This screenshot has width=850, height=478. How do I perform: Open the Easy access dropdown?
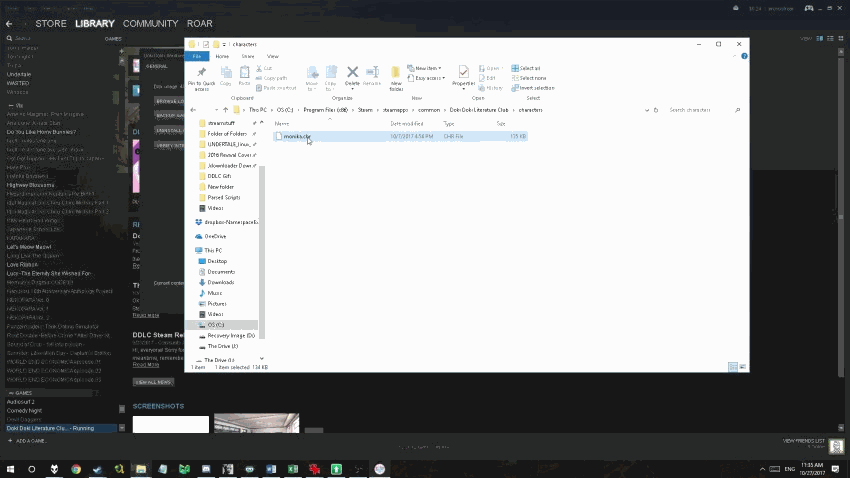(x=426, y=78)
